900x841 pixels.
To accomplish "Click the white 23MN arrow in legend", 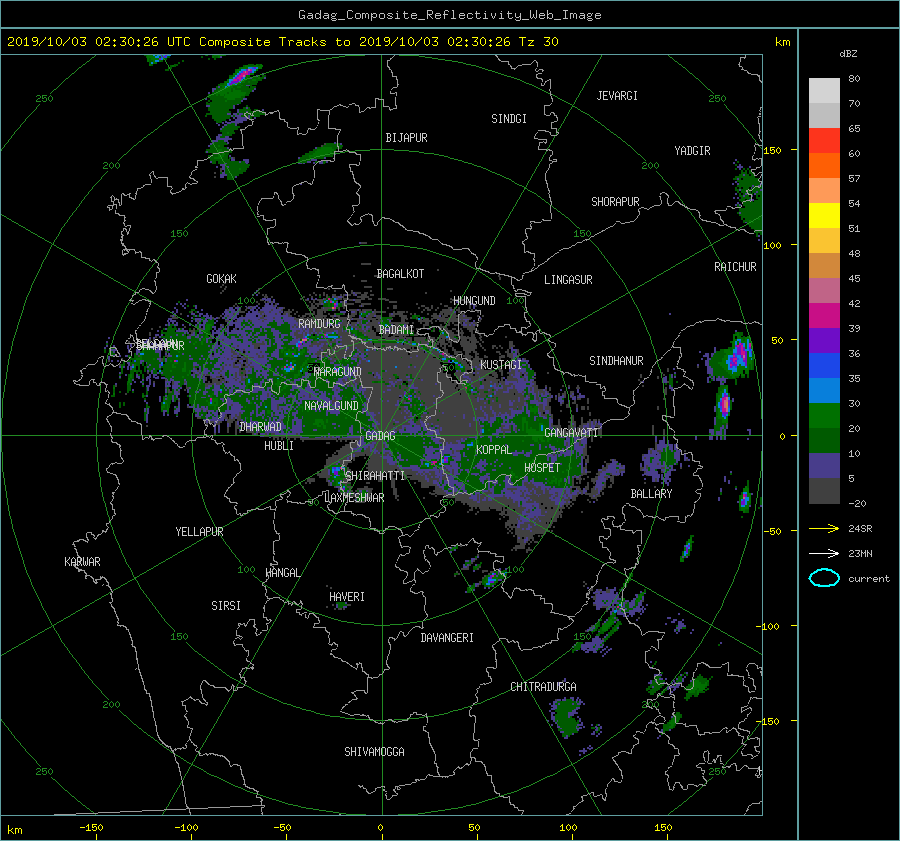I will point(824,553).
